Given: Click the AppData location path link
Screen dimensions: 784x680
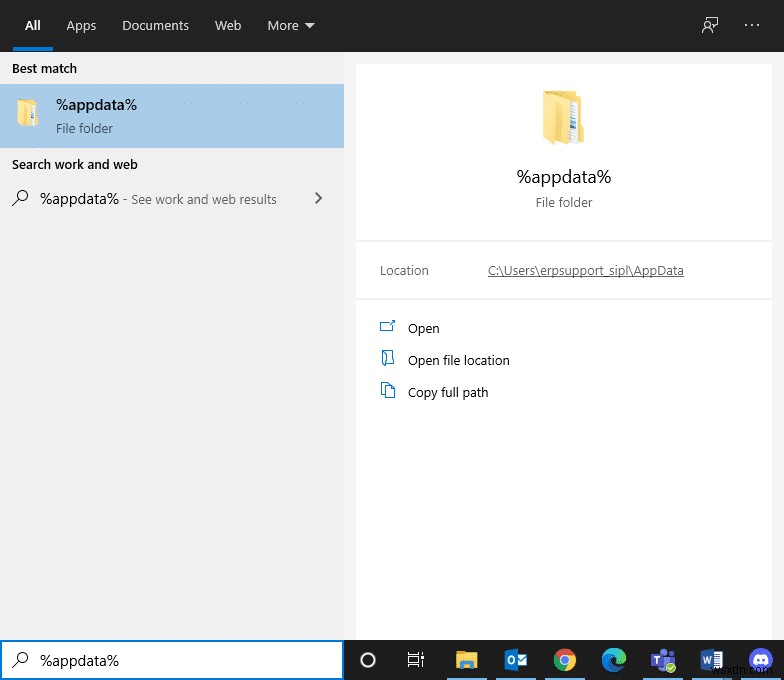Looking at the screenshot, I should pos(585,271).
